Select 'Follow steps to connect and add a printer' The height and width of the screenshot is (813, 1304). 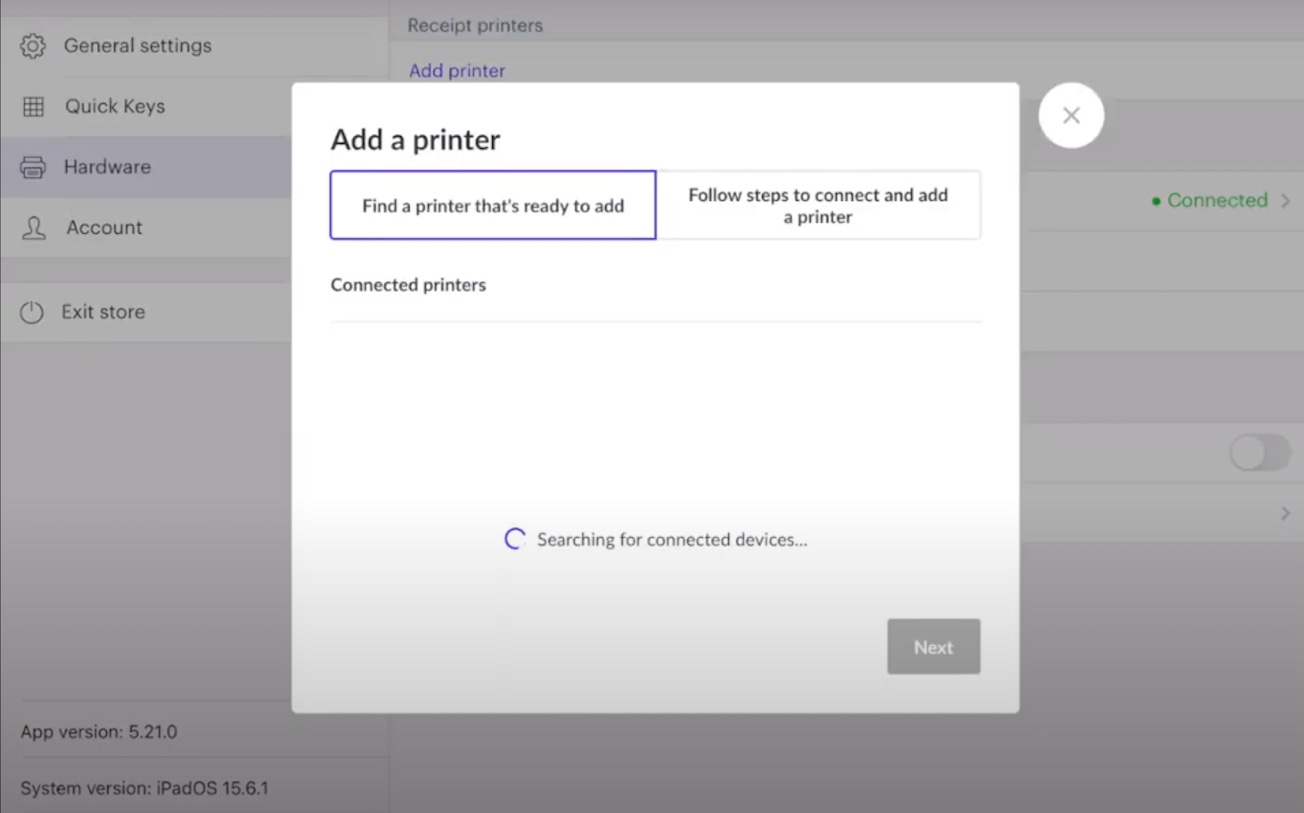click(x=818, y=205)
